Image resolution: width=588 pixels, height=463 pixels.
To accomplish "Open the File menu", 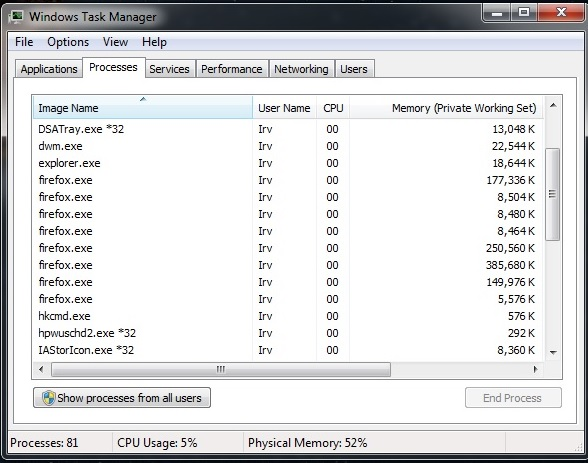I will pyautogui.click(x=24, y=42).
